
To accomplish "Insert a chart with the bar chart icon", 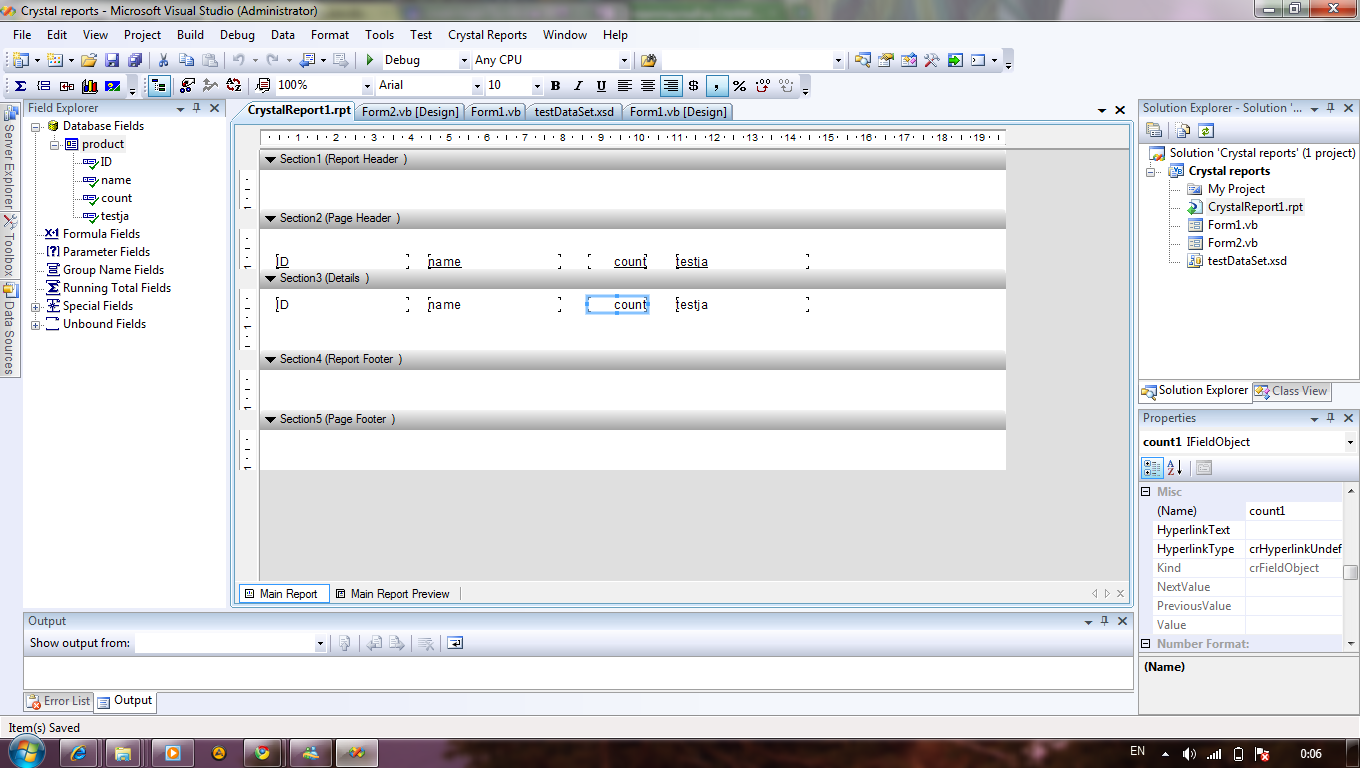I will point(89,86).
